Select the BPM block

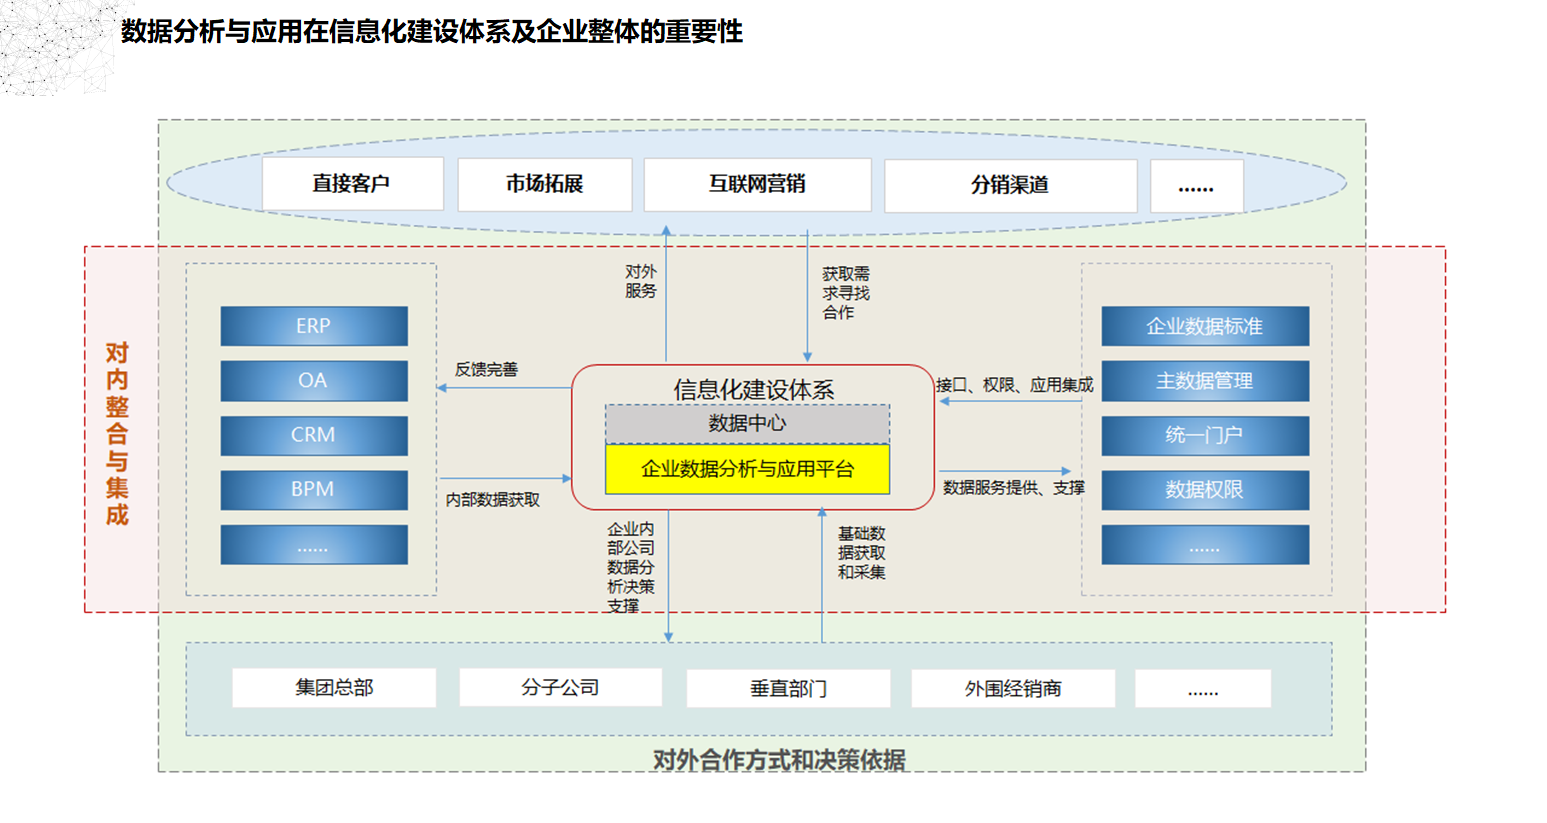(313, 490)
